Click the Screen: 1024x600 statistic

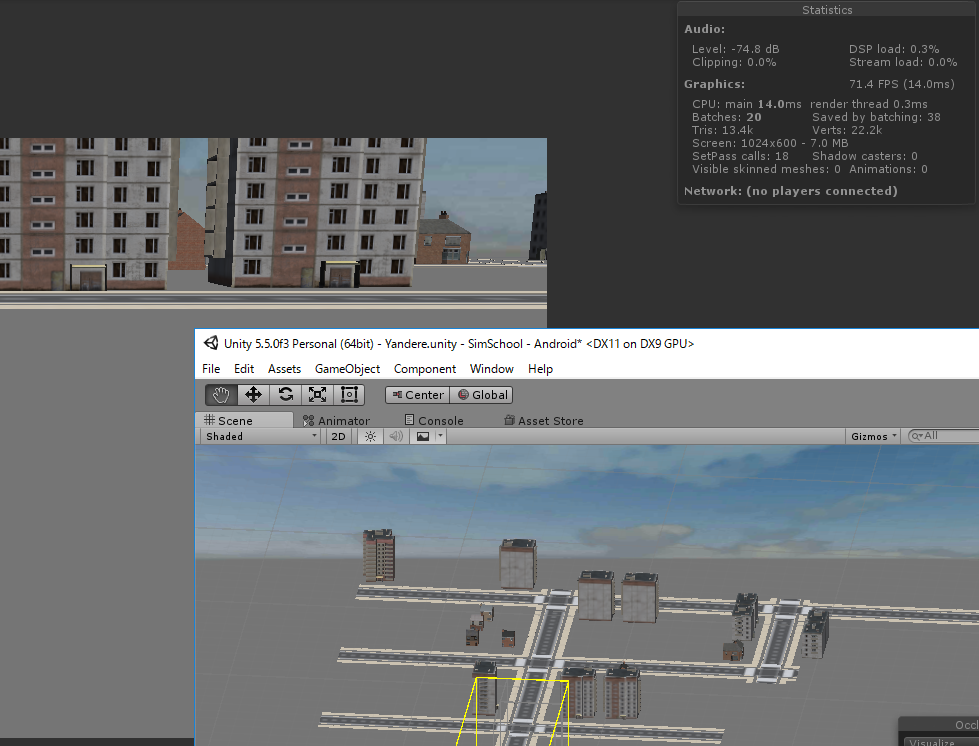(770, 143)
